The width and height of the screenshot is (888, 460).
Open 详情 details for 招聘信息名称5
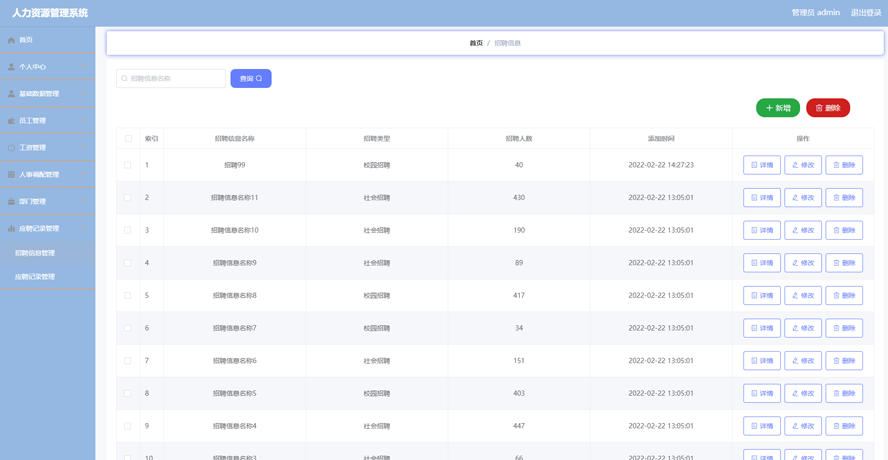click(x=762, y=393)
